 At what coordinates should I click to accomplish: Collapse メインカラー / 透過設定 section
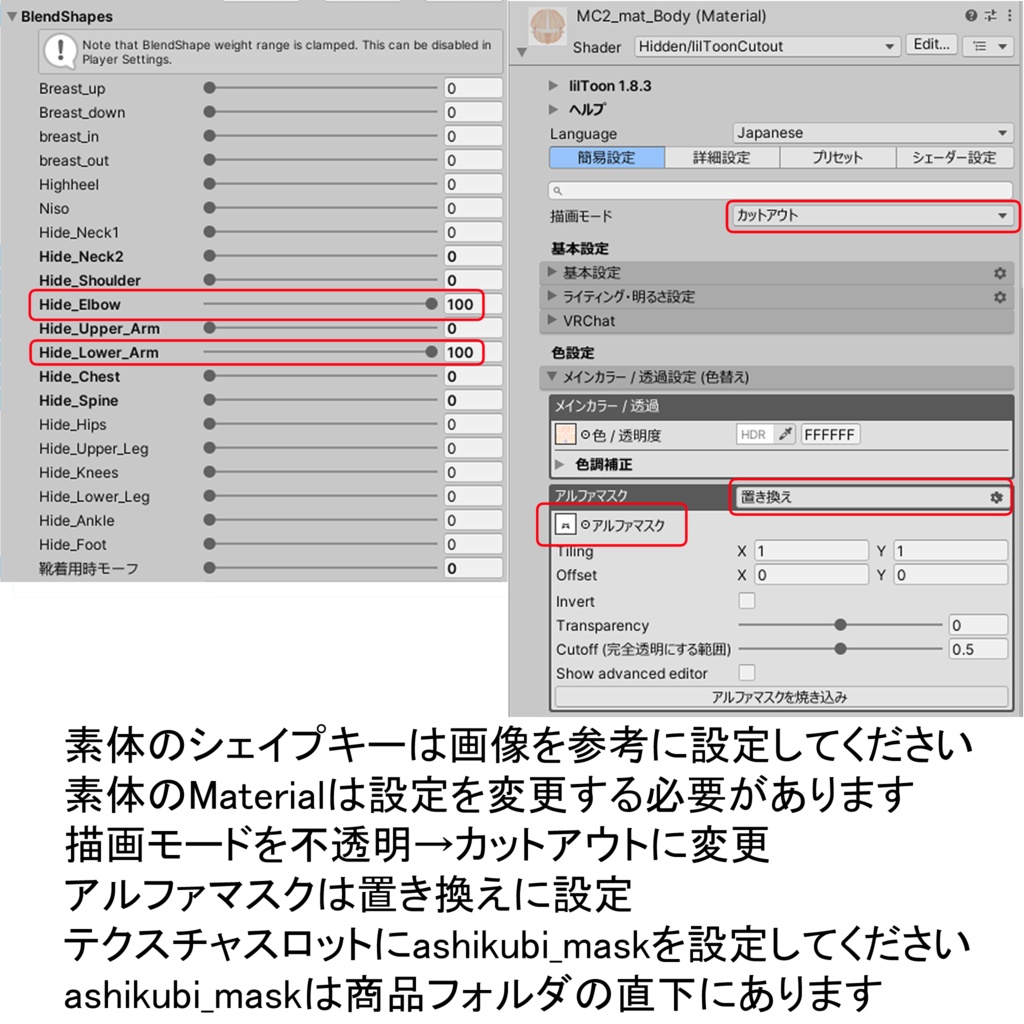click(x=552, y=376)
